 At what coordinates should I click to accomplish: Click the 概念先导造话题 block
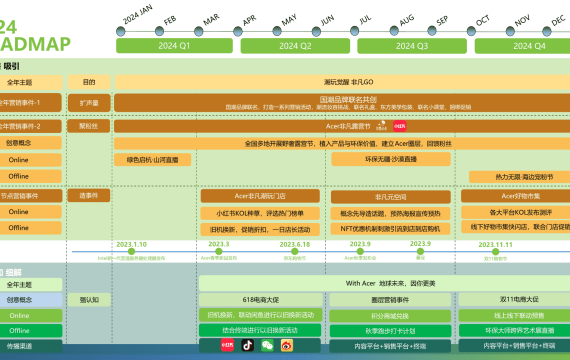coord(390,213)
